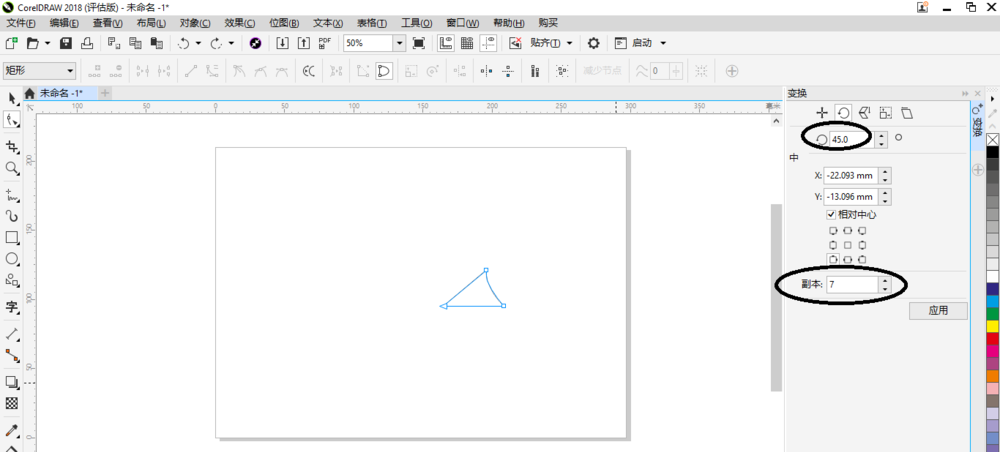
Task: Open the 效果 menu
Action: click(240, 23)
